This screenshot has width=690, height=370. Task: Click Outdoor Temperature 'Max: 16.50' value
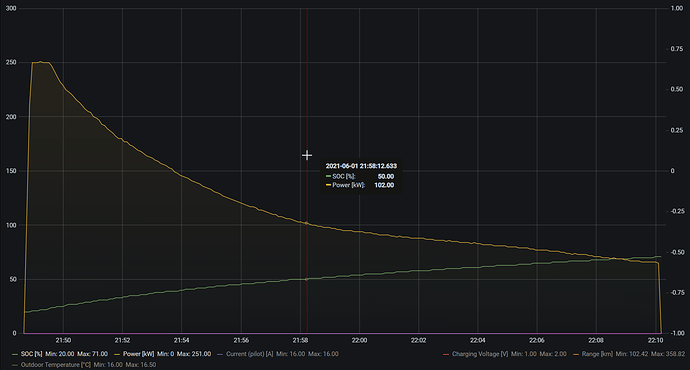[141, 365]
